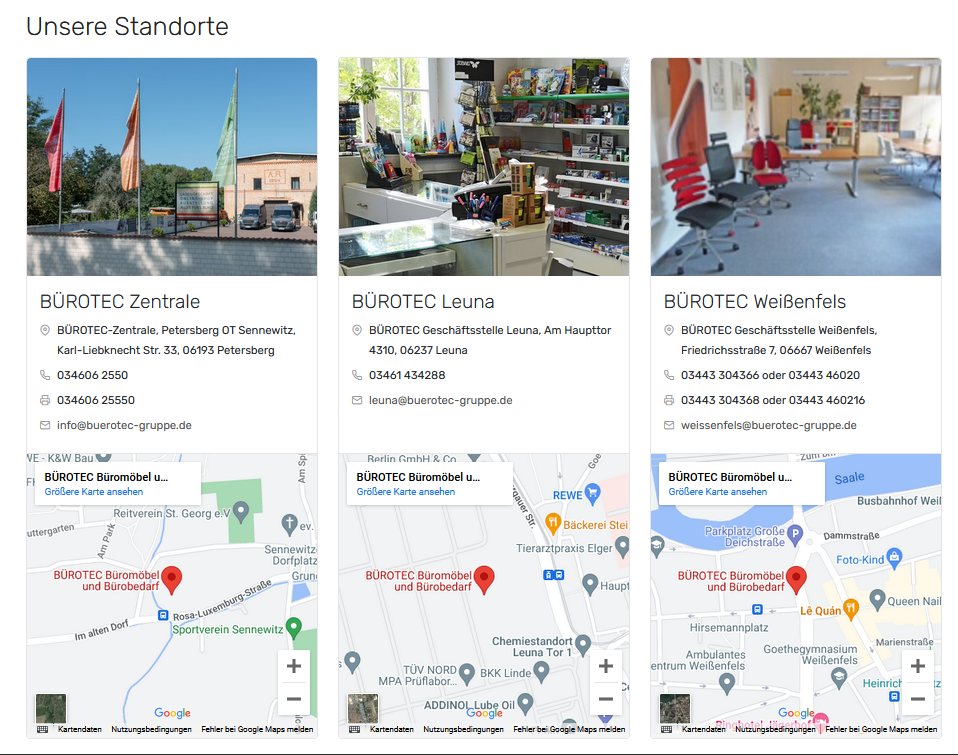Open 'Größere Karte ansehen' for Zentrale map
The image size is (958, 755).
point(94,492)
